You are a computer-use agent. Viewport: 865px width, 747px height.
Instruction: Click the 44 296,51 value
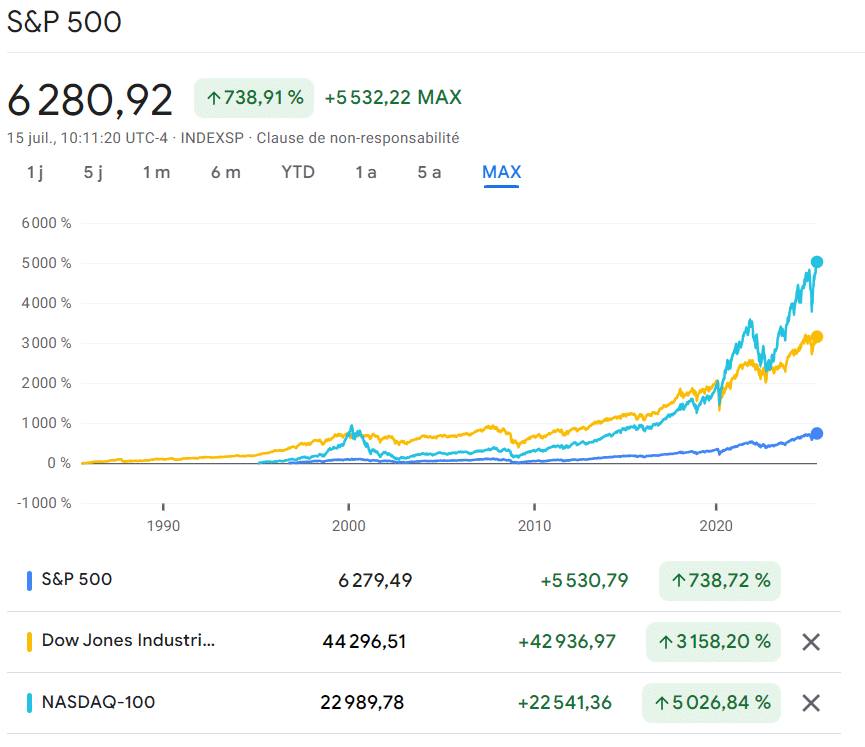point(364,642)
